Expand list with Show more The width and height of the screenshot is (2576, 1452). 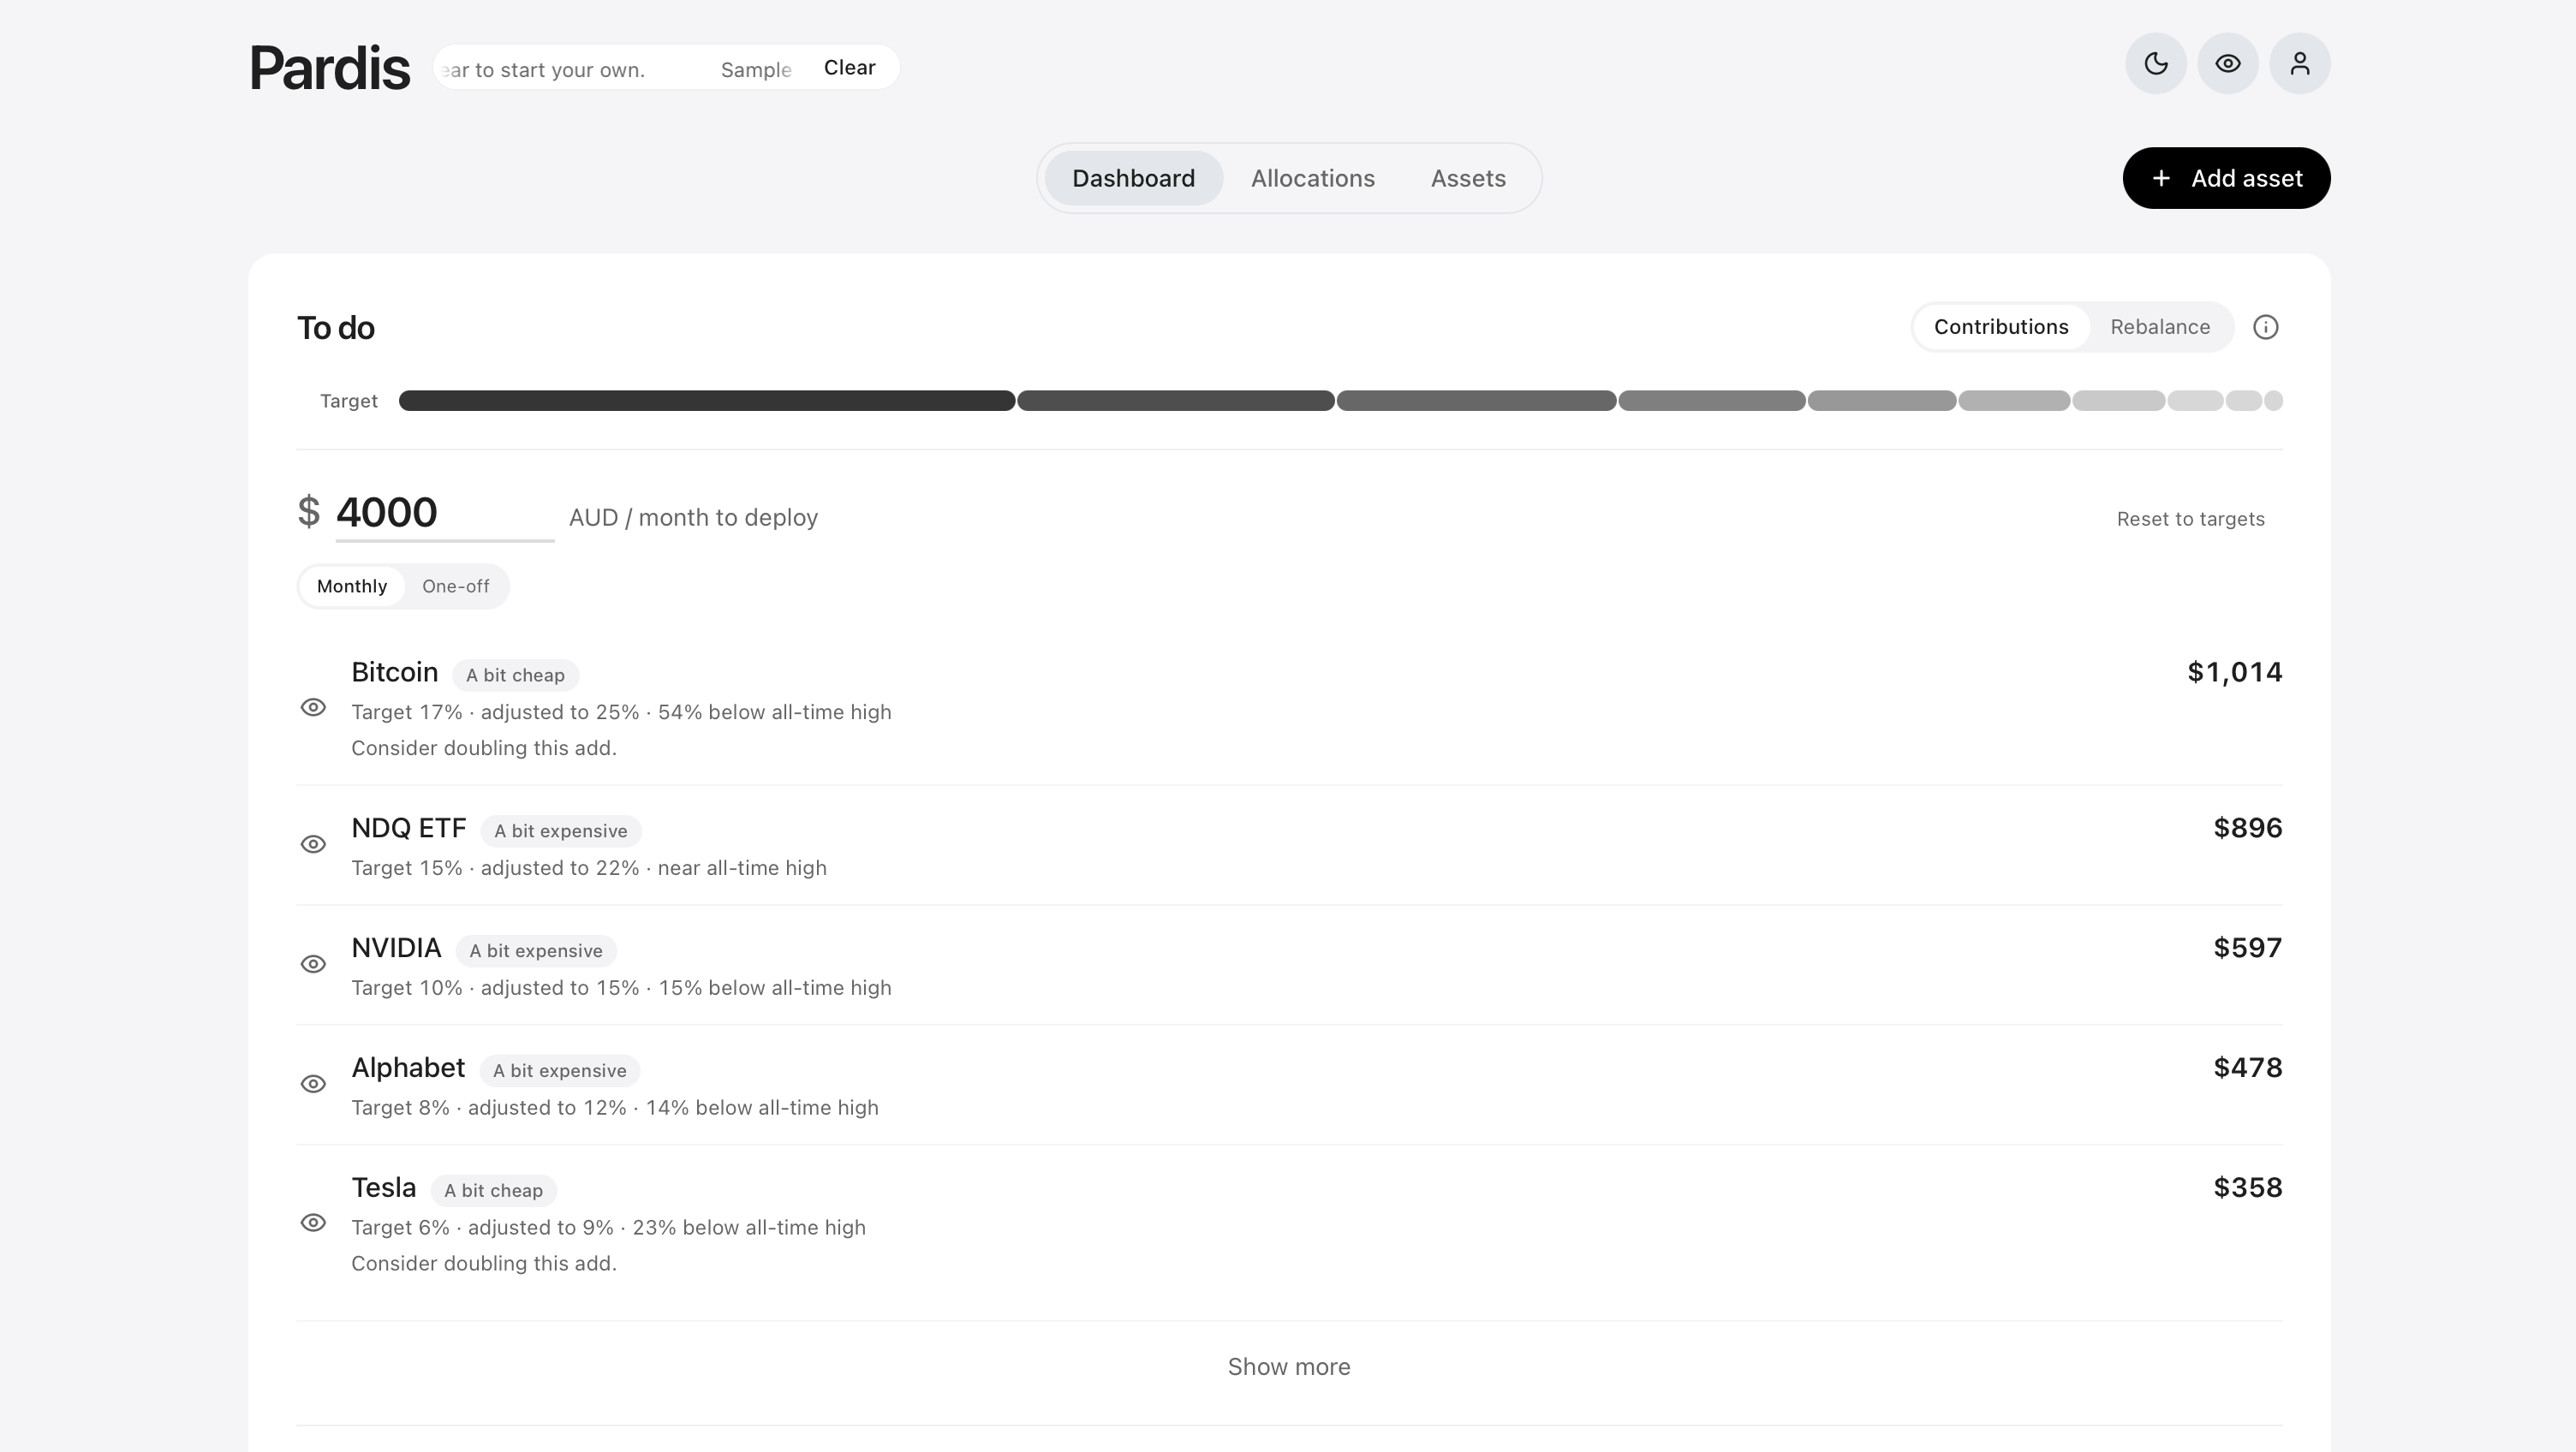[1288, 1367]
